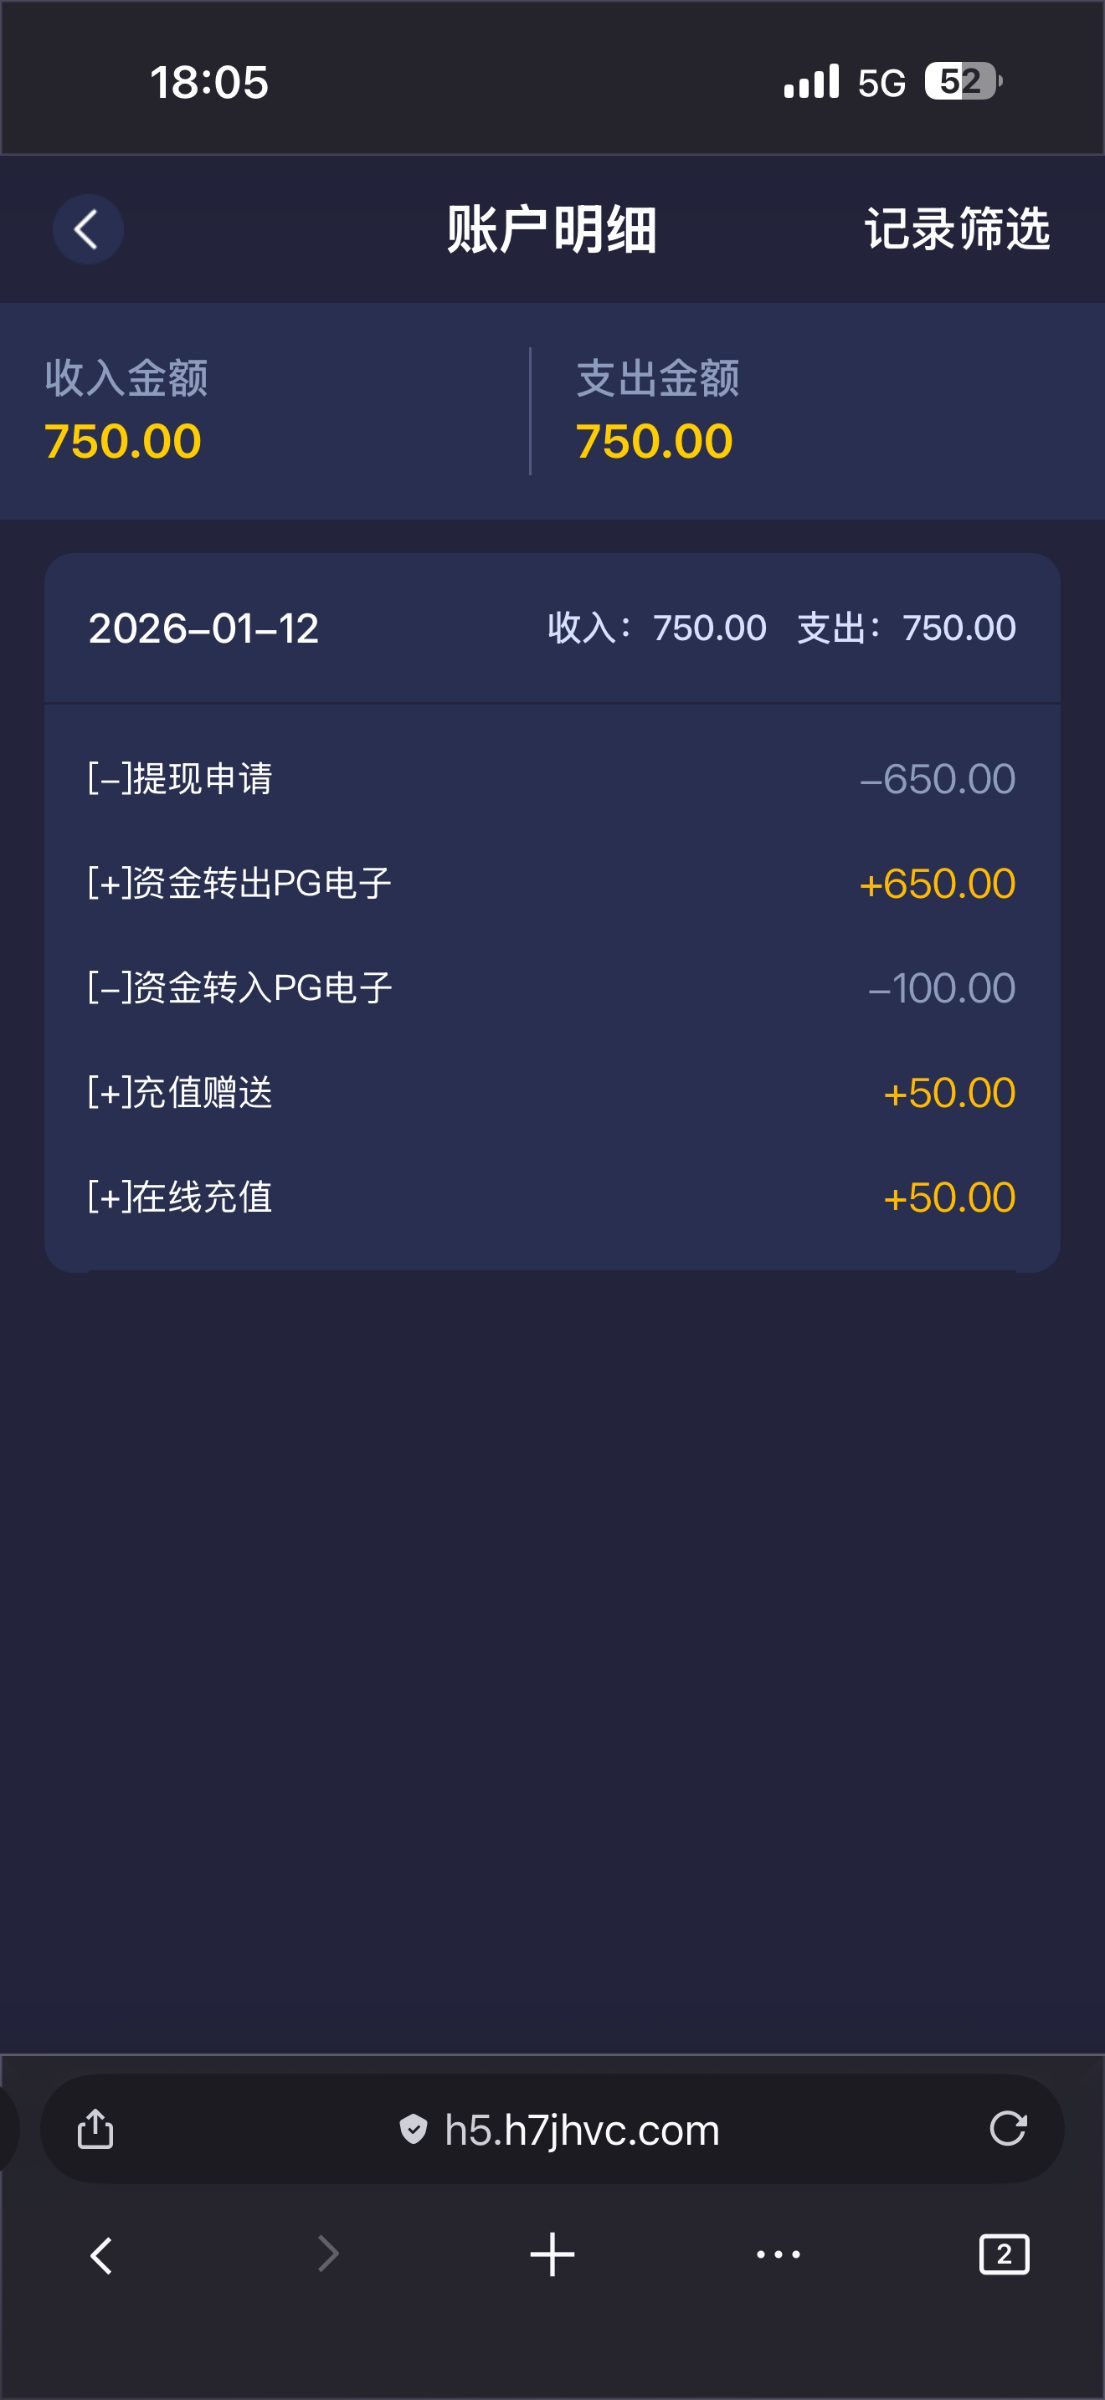Tap the back arrow beside 账户明细
The width and height of the screenshot is (1105, 2400).
[x=88, y=229]
